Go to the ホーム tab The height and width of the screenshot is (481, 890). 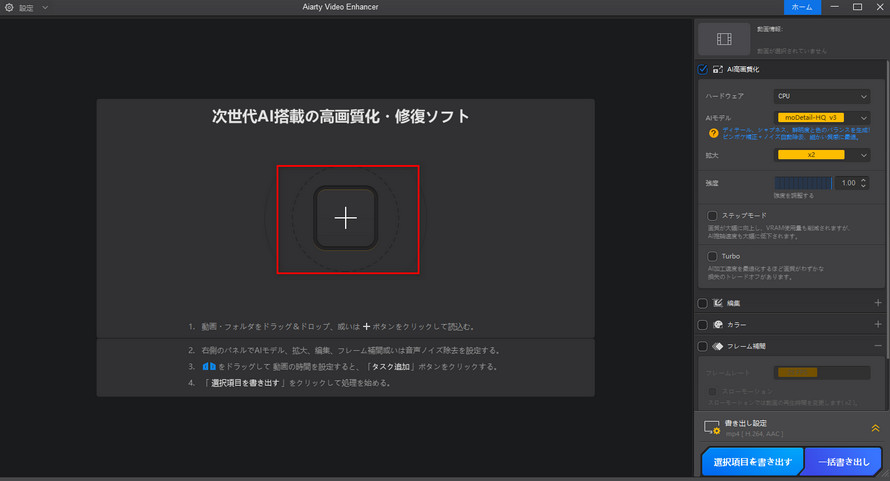tap(802, 7)
